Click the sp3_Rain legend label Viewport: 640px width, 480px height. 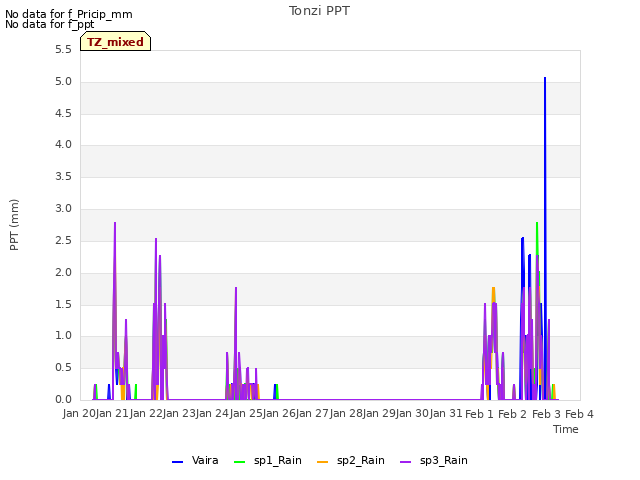(444, 460)
